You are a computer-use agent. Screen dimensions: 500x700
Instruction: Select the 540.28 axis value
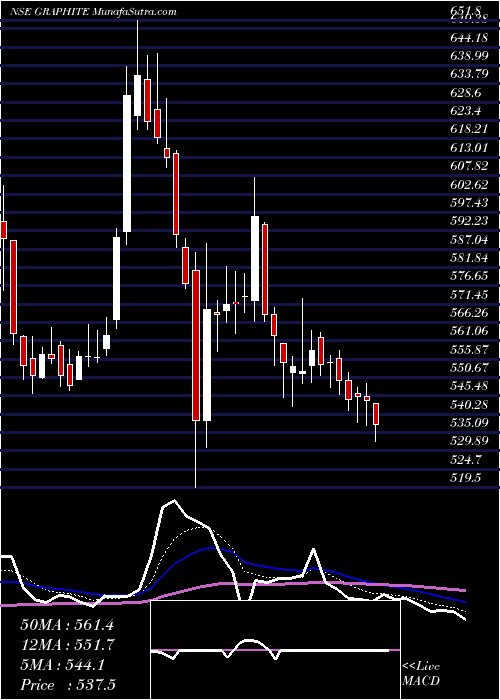tap(471, 405)
